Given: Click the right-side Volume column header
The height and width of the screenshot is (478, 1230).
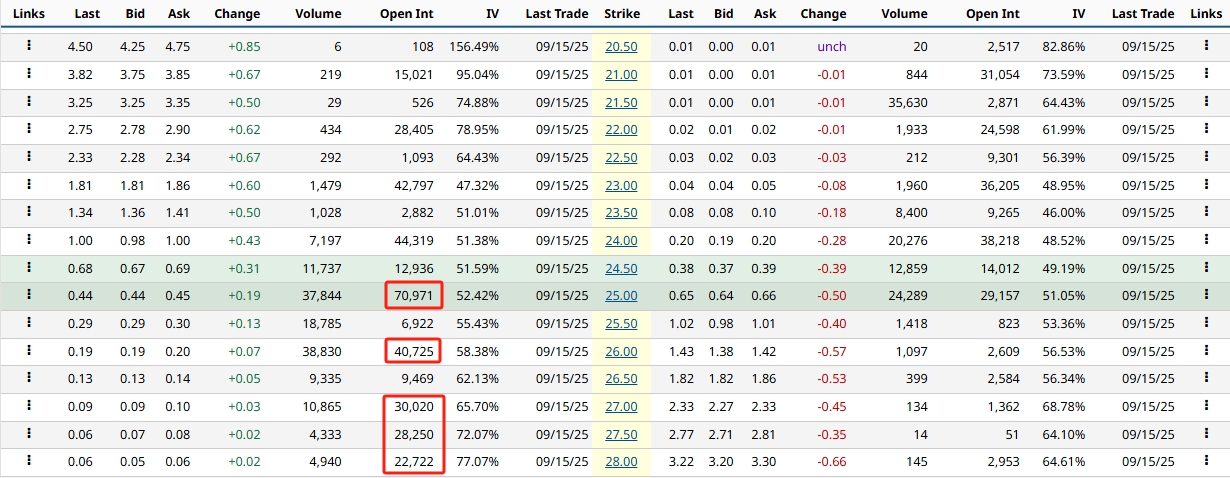Looking at the screenshot, I should click(x=905, y=14).
